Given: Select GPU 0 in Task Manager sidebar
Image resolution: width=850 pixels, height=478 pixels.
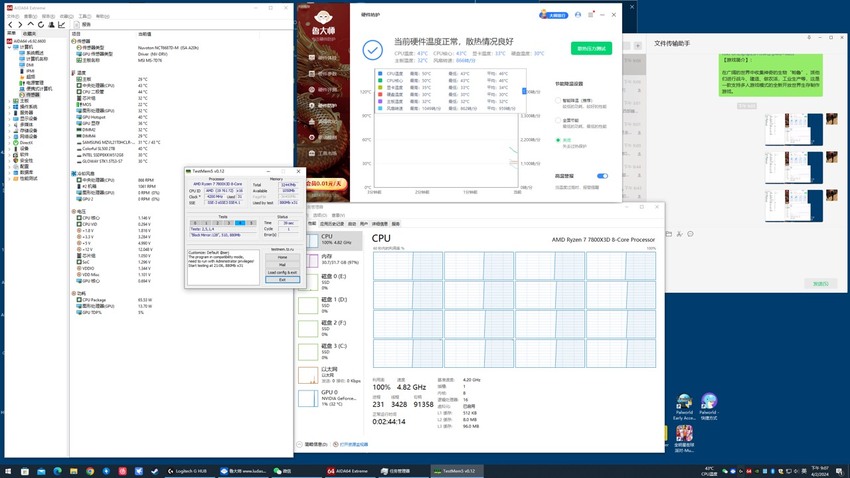Looking at the screenshot, I should [x=330, y=398].
